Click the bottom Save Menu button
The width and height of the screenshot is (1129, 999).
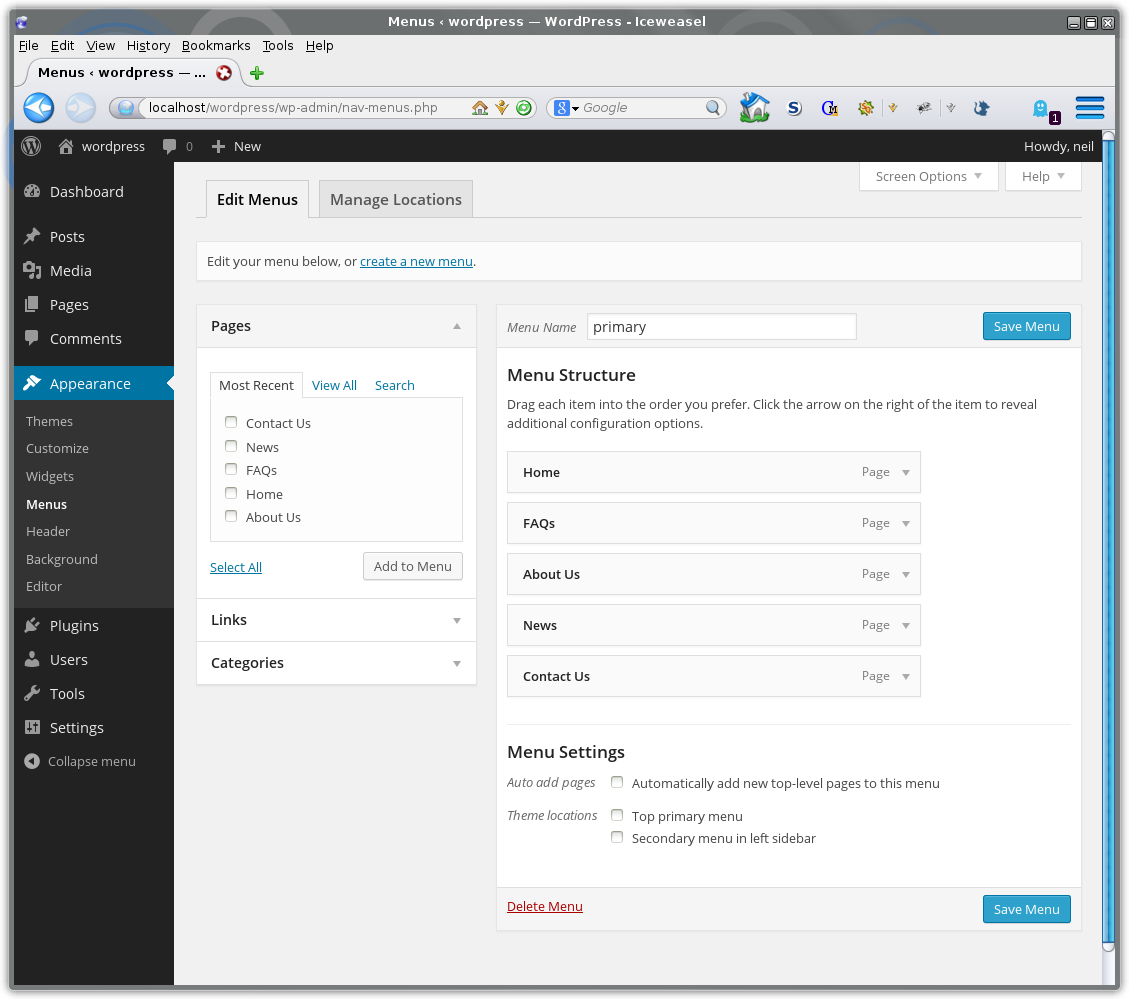[1026, 909]
